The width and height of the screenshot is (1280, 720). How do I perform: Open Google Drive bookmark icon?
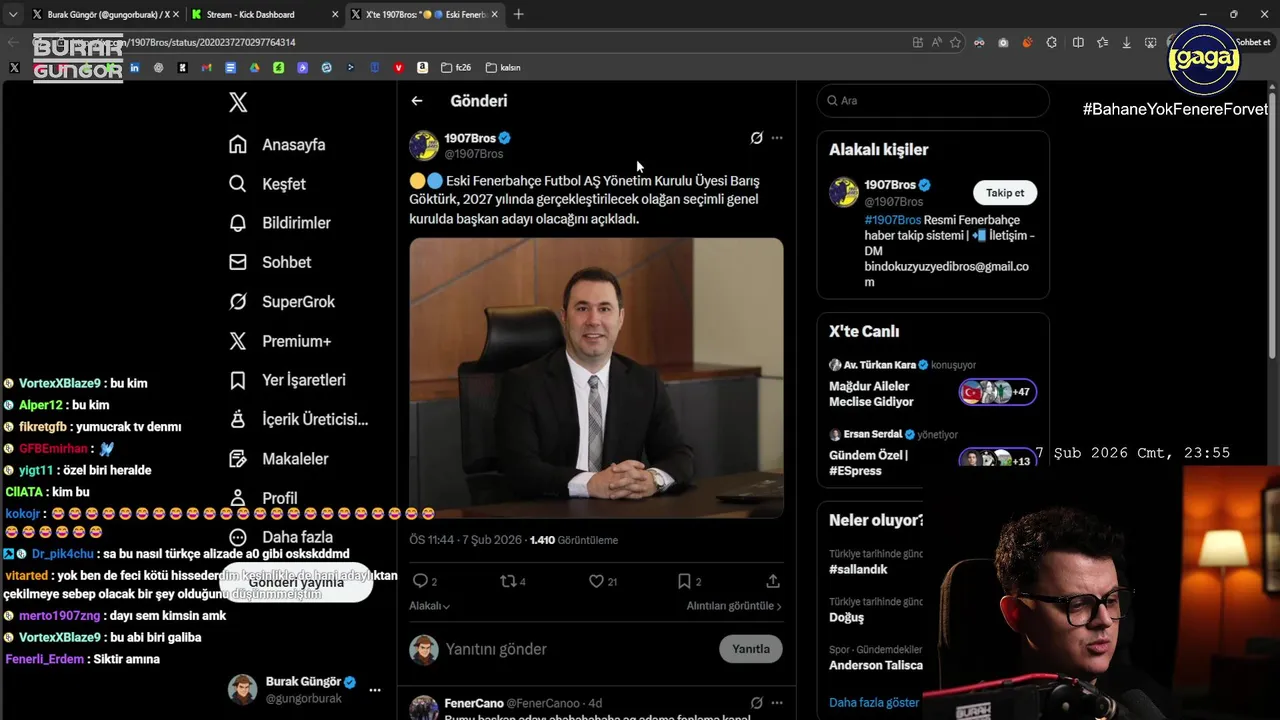(x=254, y=68)
